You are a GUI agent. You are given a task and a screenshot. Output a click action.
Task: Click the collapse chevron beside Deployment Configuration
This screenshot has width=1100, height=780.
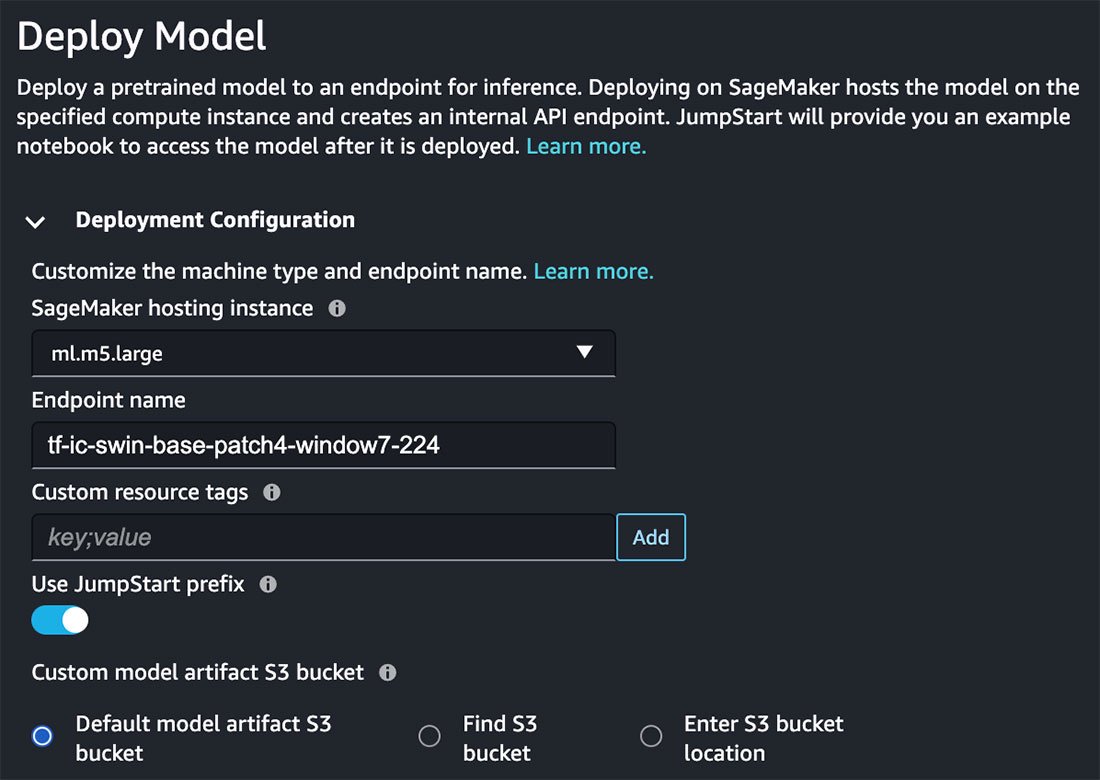pos(36,222)
